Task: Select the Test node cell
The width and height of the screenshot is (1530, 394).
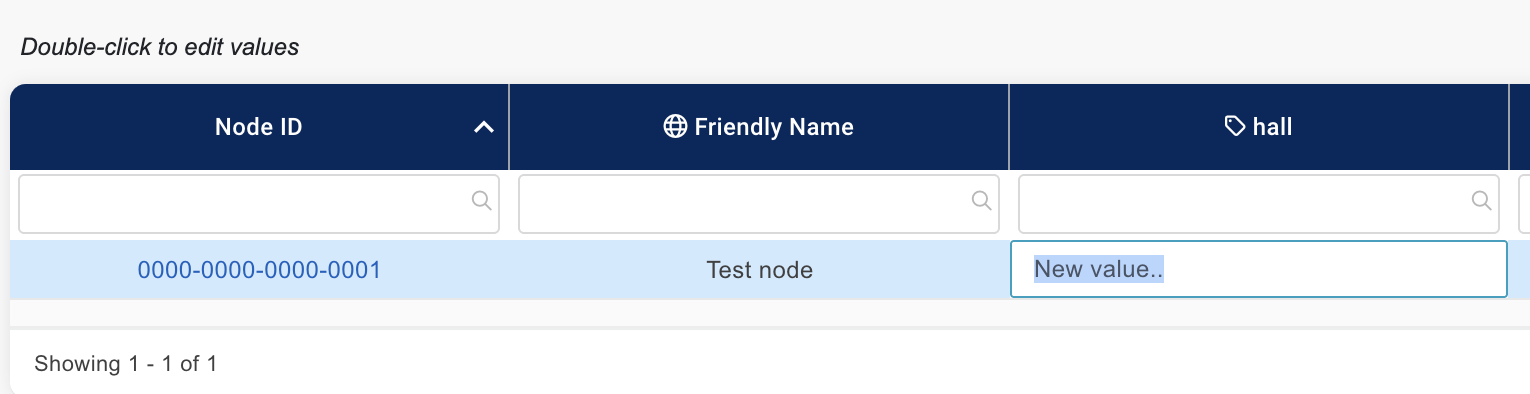Action: (759, 270)
